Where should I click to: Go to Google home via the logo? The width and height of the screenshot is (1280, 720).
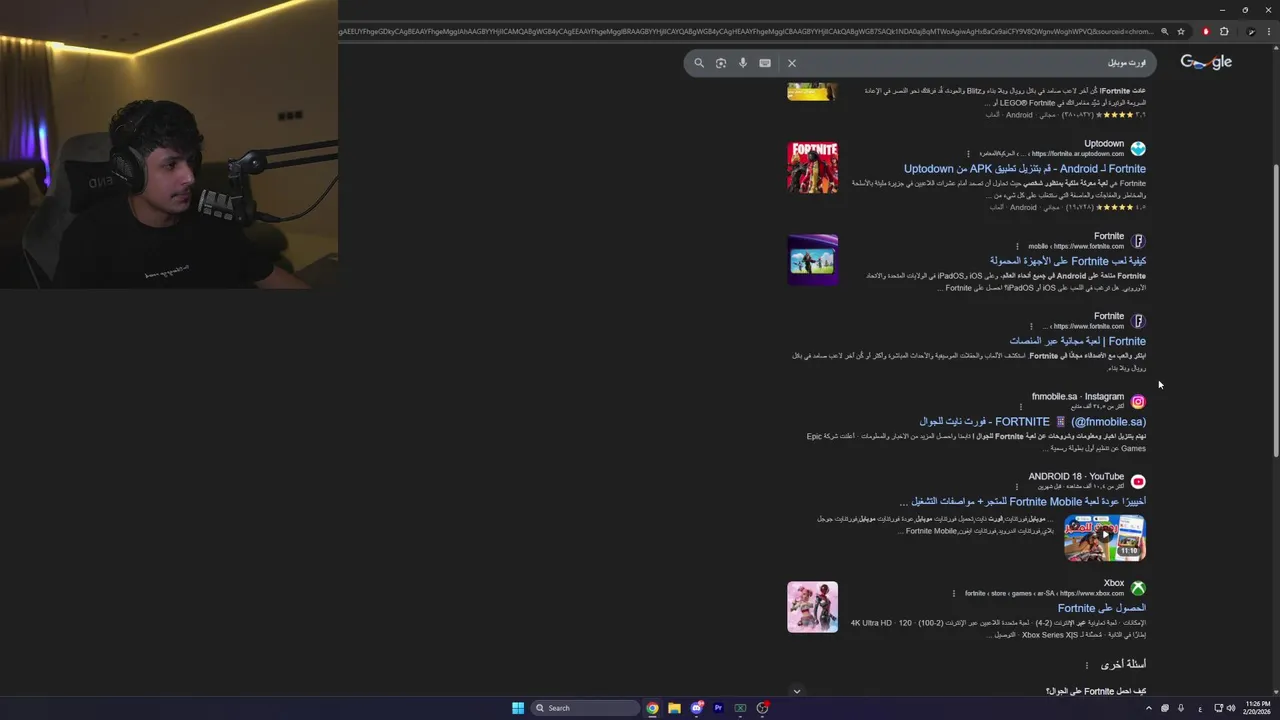pyautogui.click(x=1206, y=62)
